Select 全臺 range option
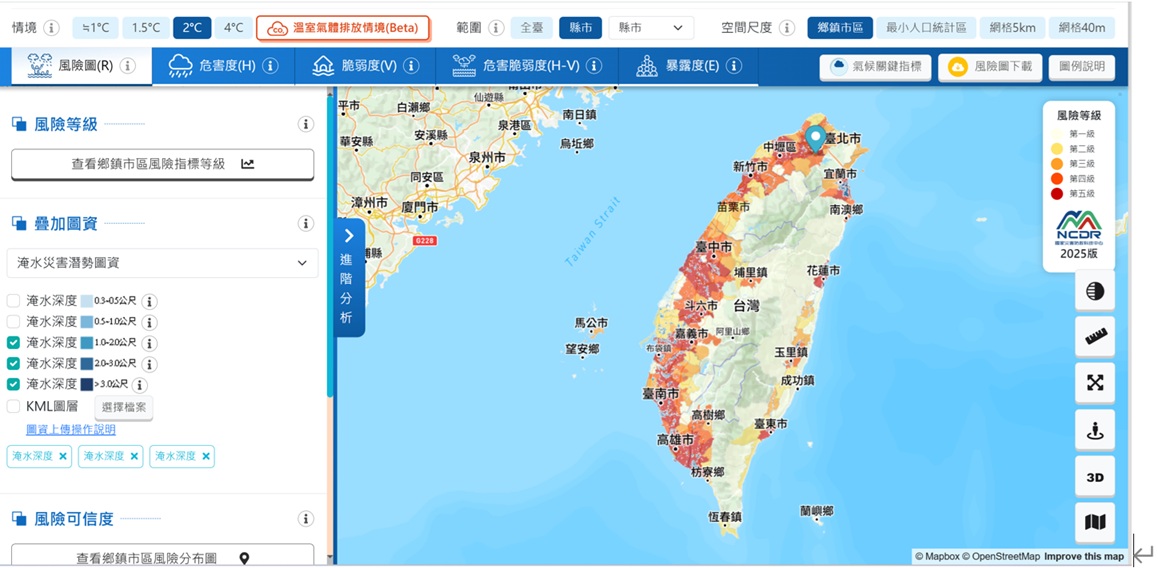 click(x=532, y=28)
